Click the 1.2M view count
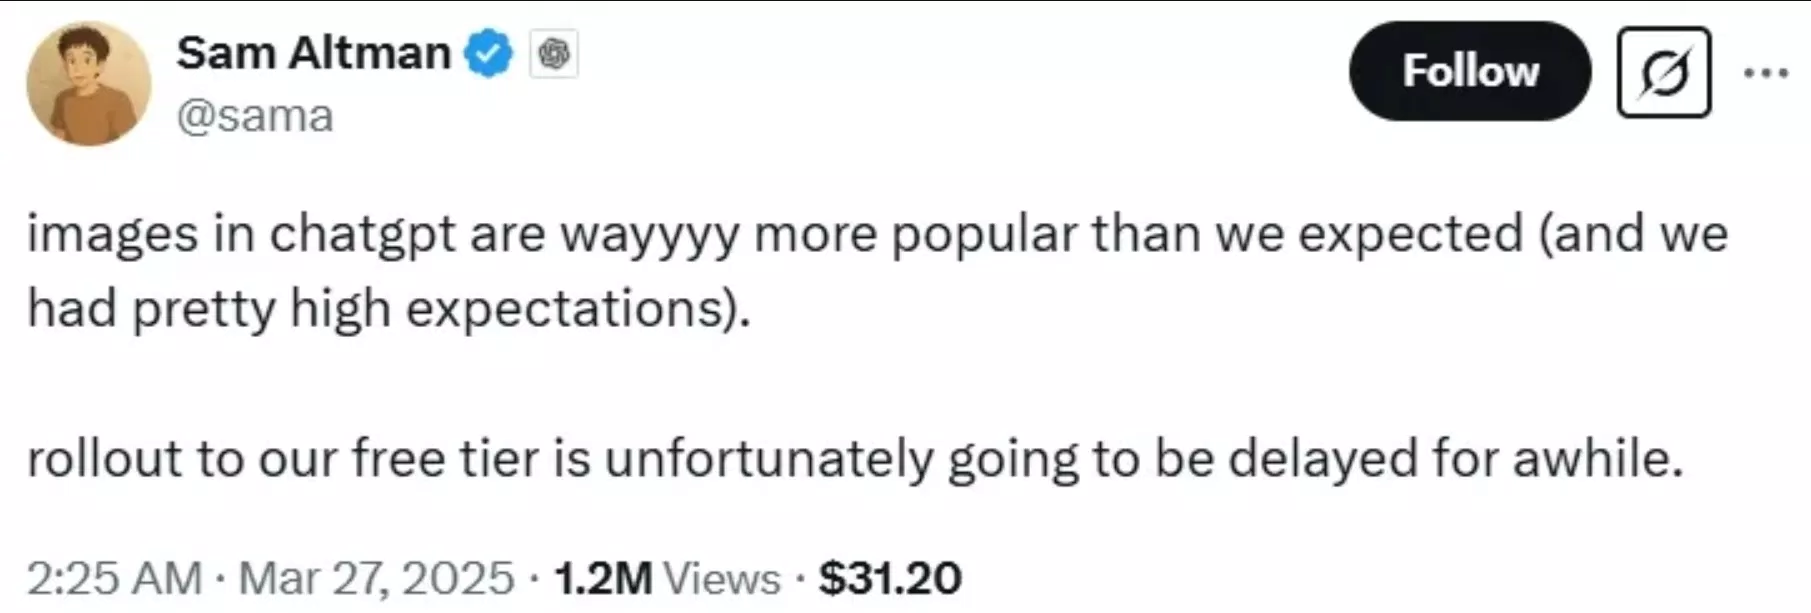 click(x=602, y=578)
